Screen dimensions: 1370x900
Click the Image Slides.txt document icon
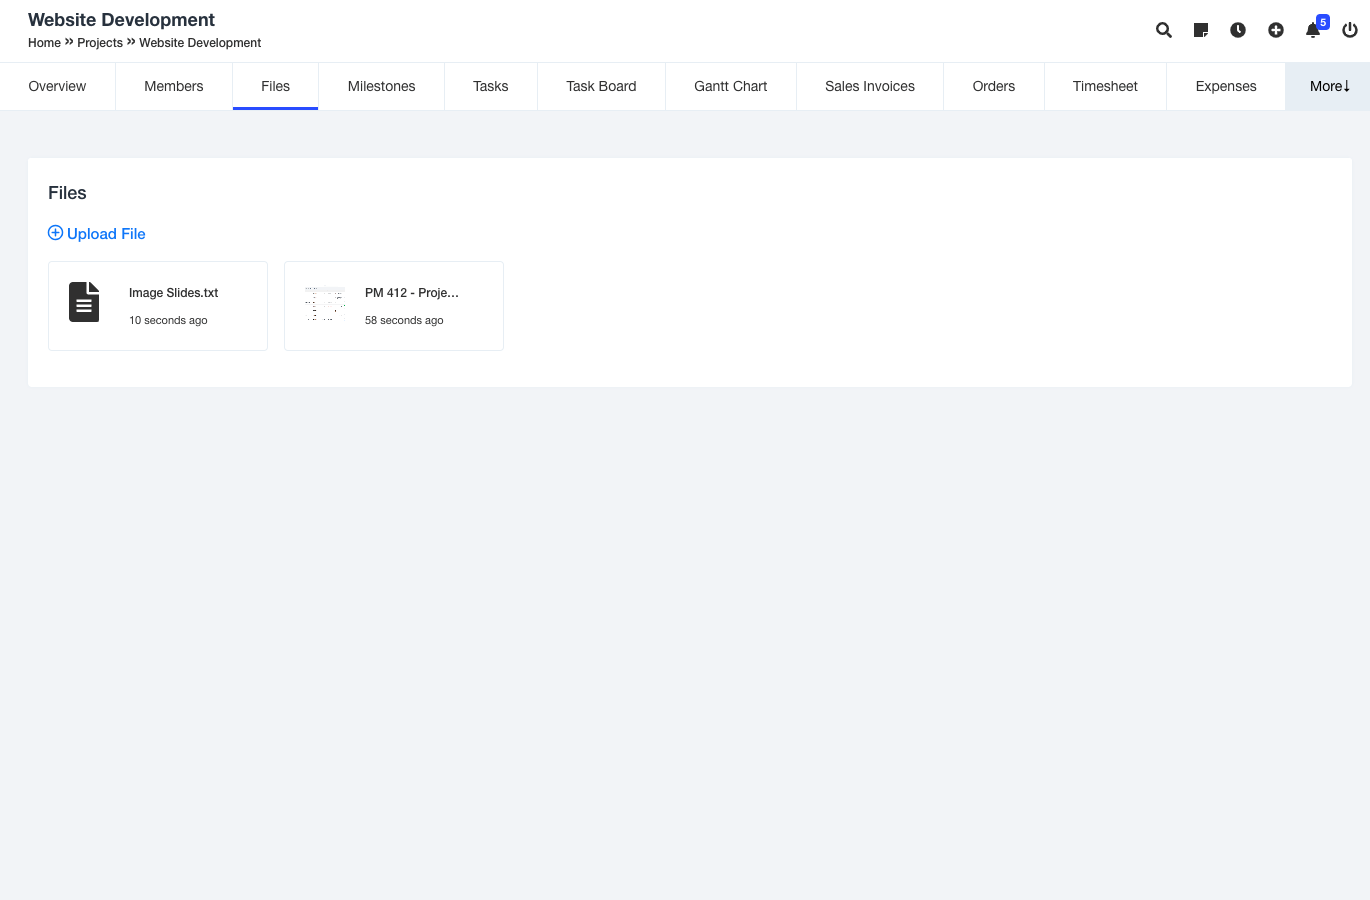(x=84, y=302)
